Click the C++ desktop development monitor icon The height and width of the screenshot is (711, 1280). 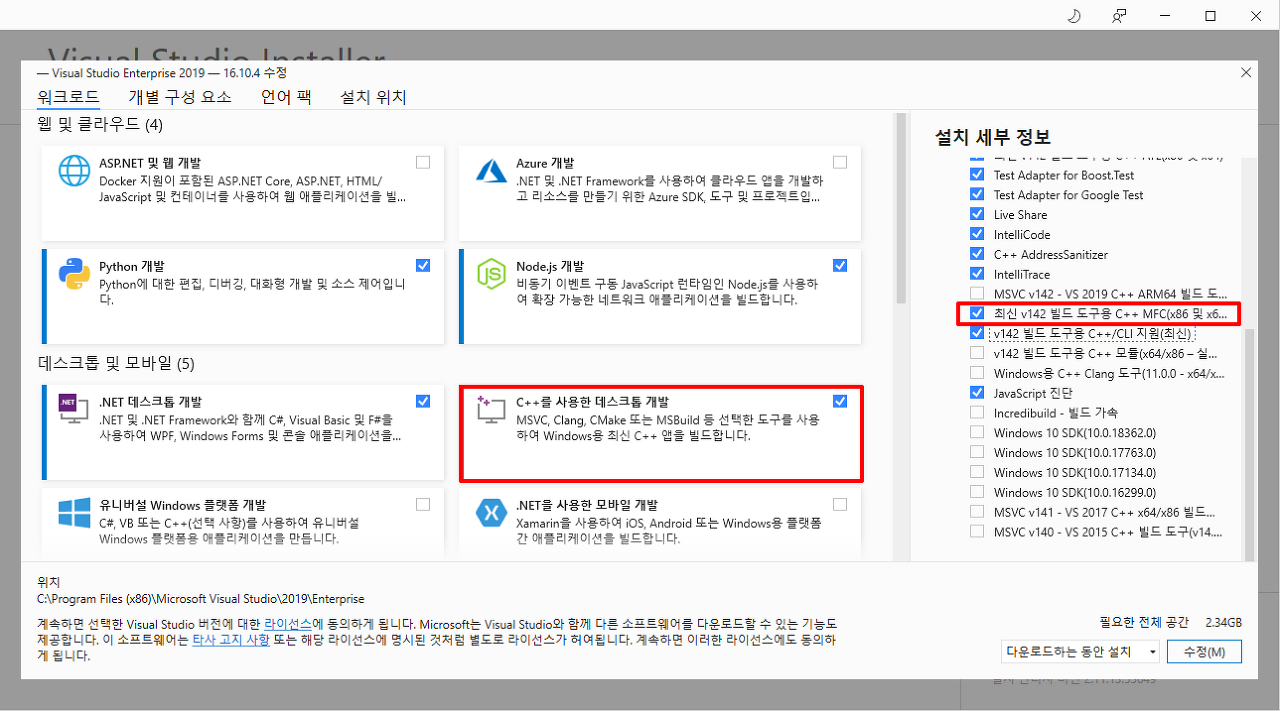pyautogui.click(x=493, y=410)
